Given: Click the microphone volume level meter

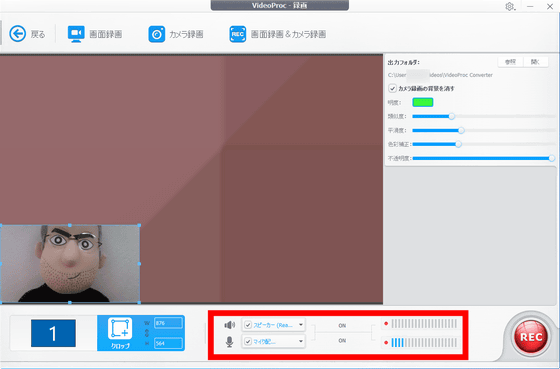Looking at the screenshot, I should click(424, 343).
